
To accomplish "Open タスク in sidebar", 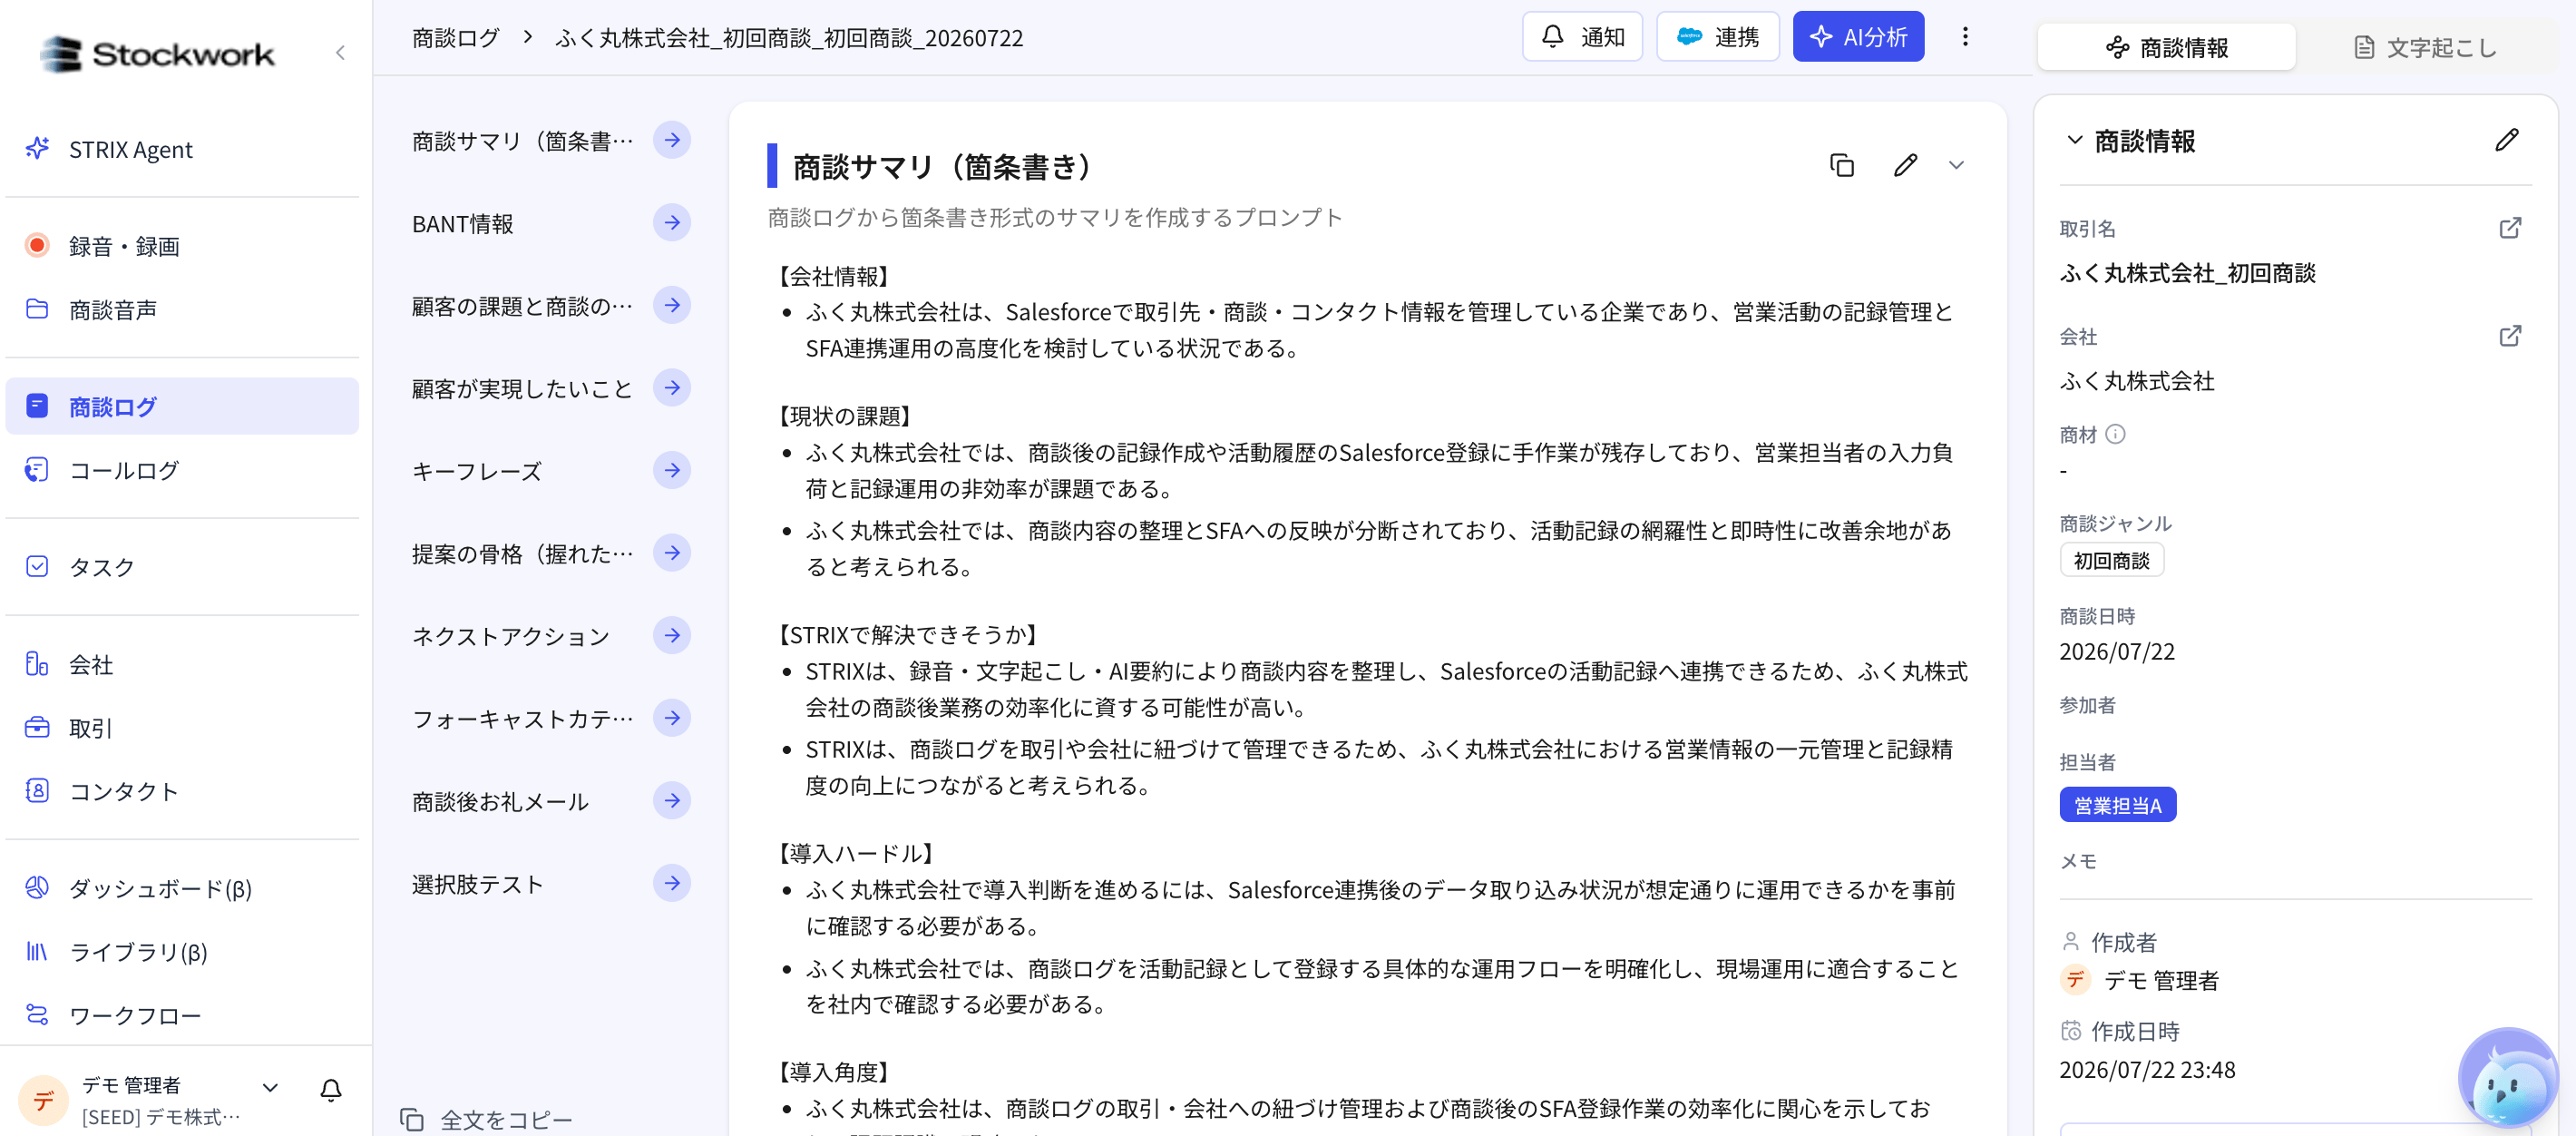I will pos(182,566).
